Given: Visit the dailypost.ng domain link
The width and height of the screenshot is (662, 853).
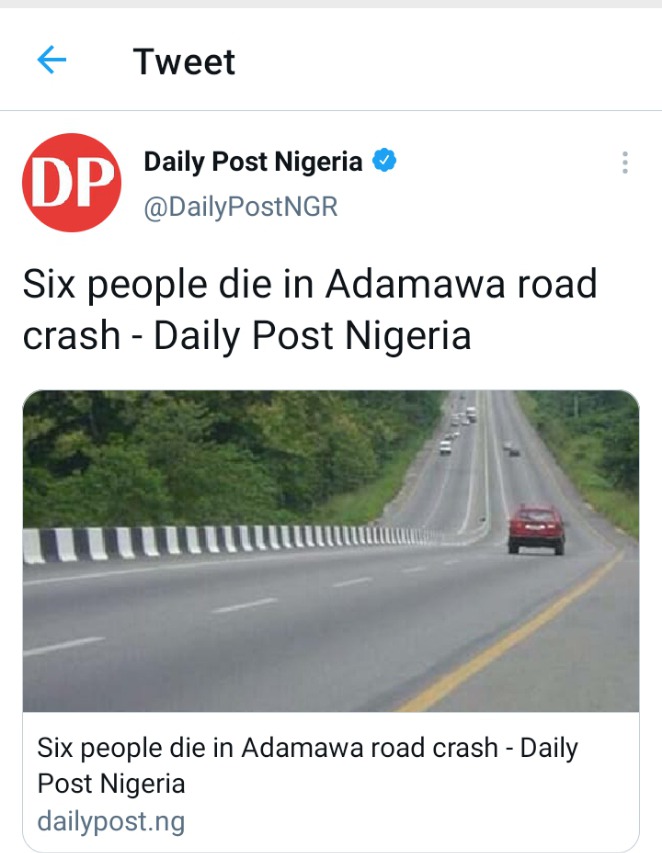Looking at the screenshot, I should coord(111,821).
